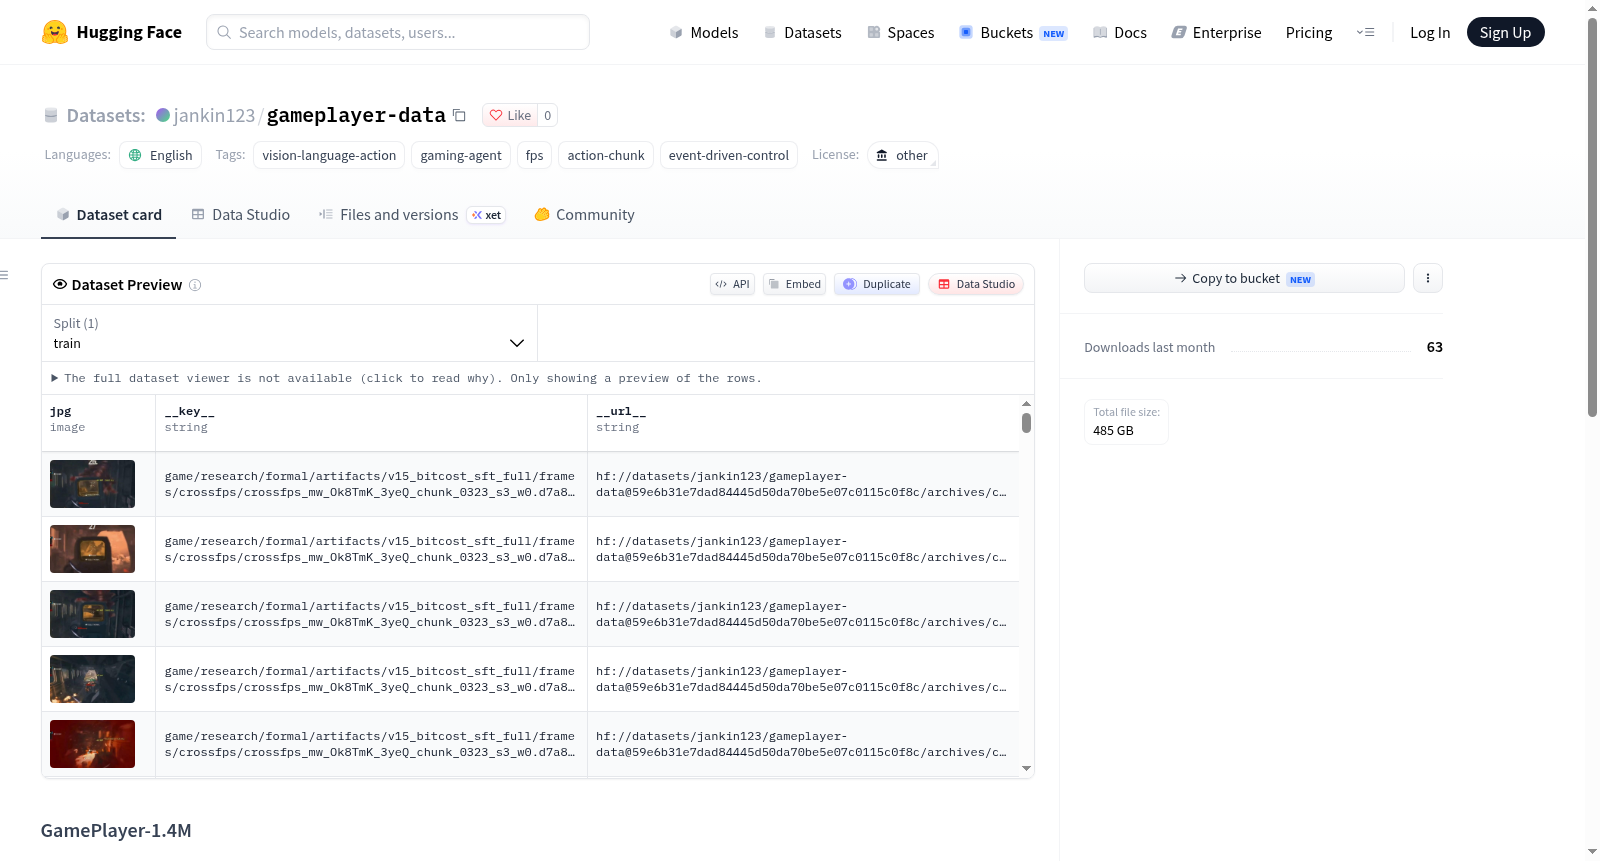
Task: Open the Models navigation item
Action: click(x=704, y=33)
